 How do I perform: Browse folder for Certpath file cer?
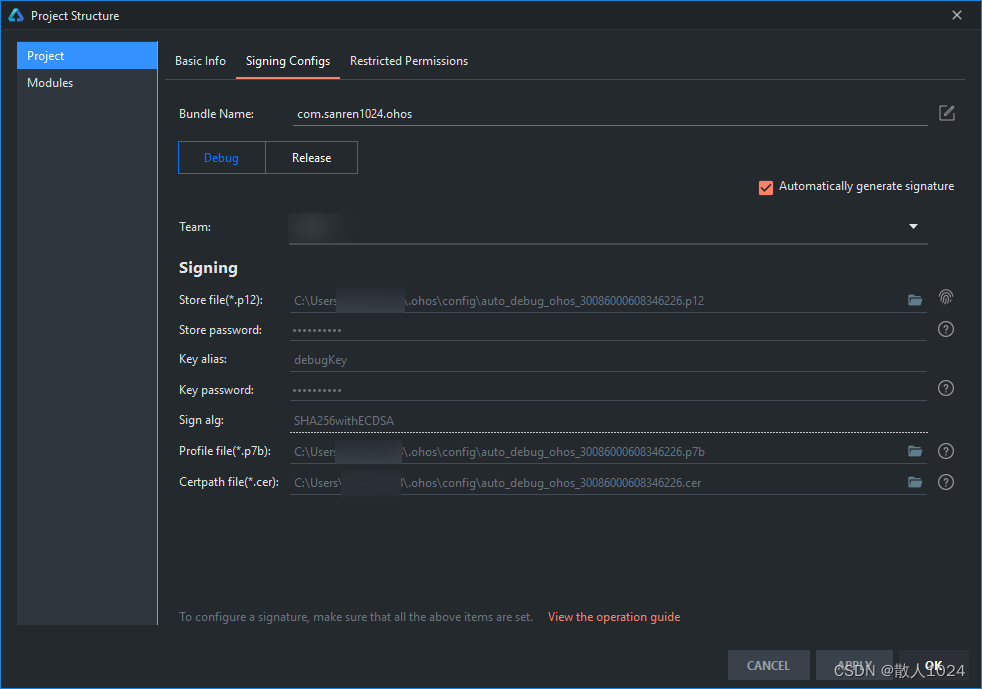click(915, 482)
